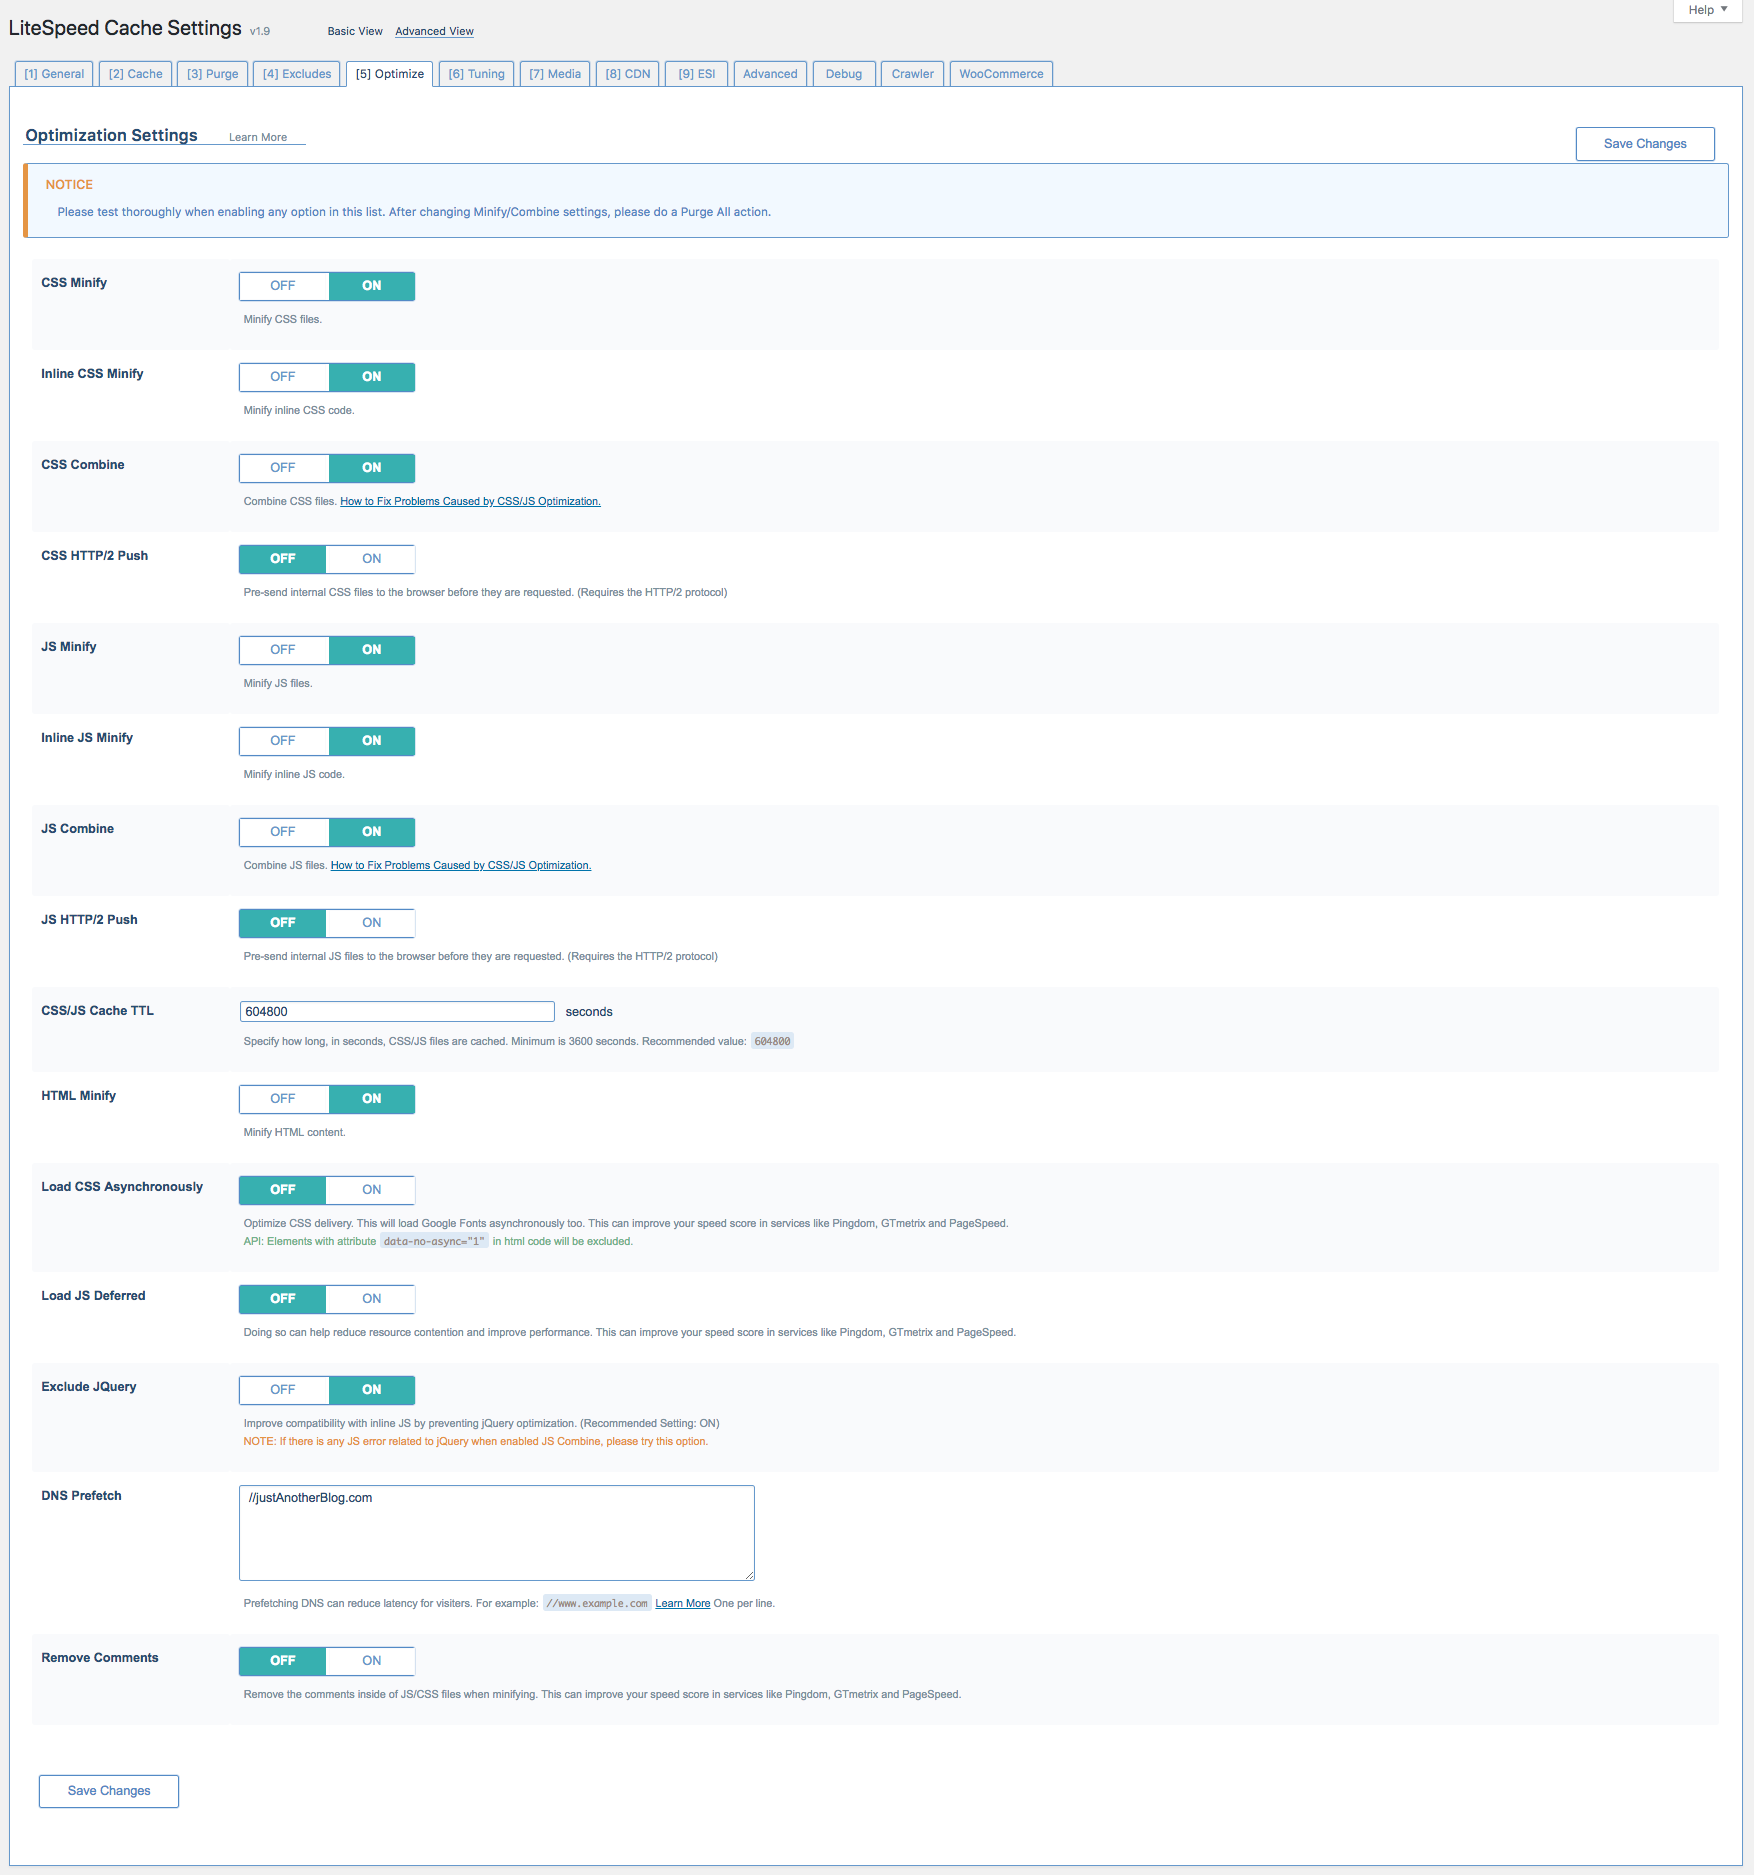Click the bottom Save Changes button
This screenshot has width=1754, height=1875.
tap(109, 1791)
